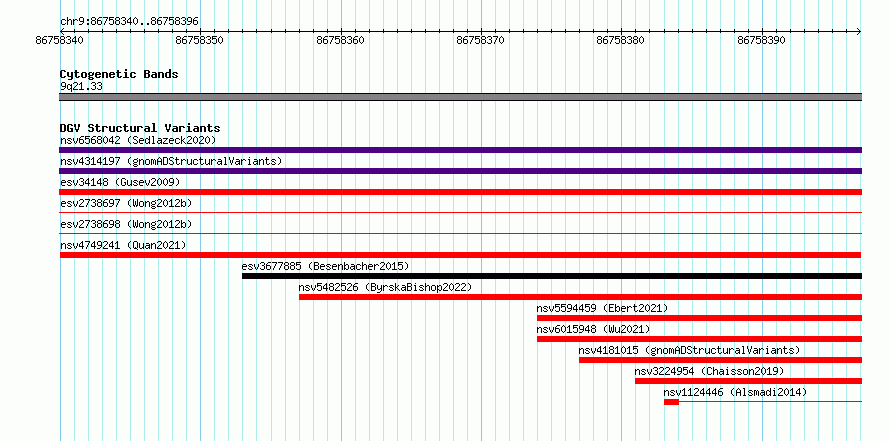Screen dimensions: 890x441
Task: Click the thick red bar under esv34148
Action: (461, 192)
